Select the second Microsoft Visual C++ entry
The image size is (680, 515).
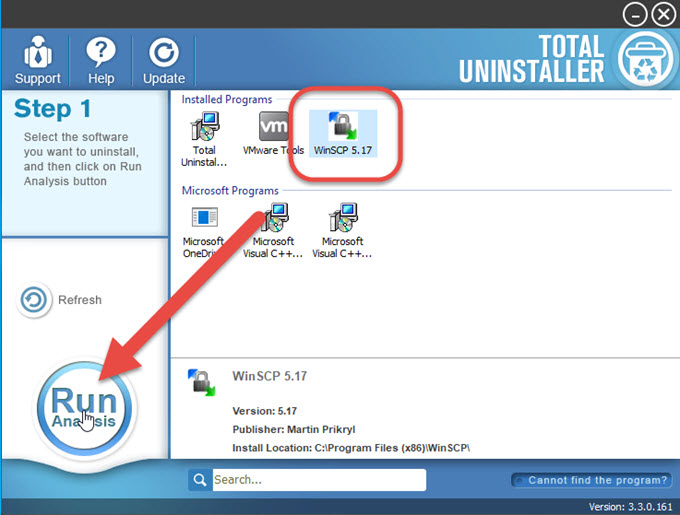click(342, 231)
